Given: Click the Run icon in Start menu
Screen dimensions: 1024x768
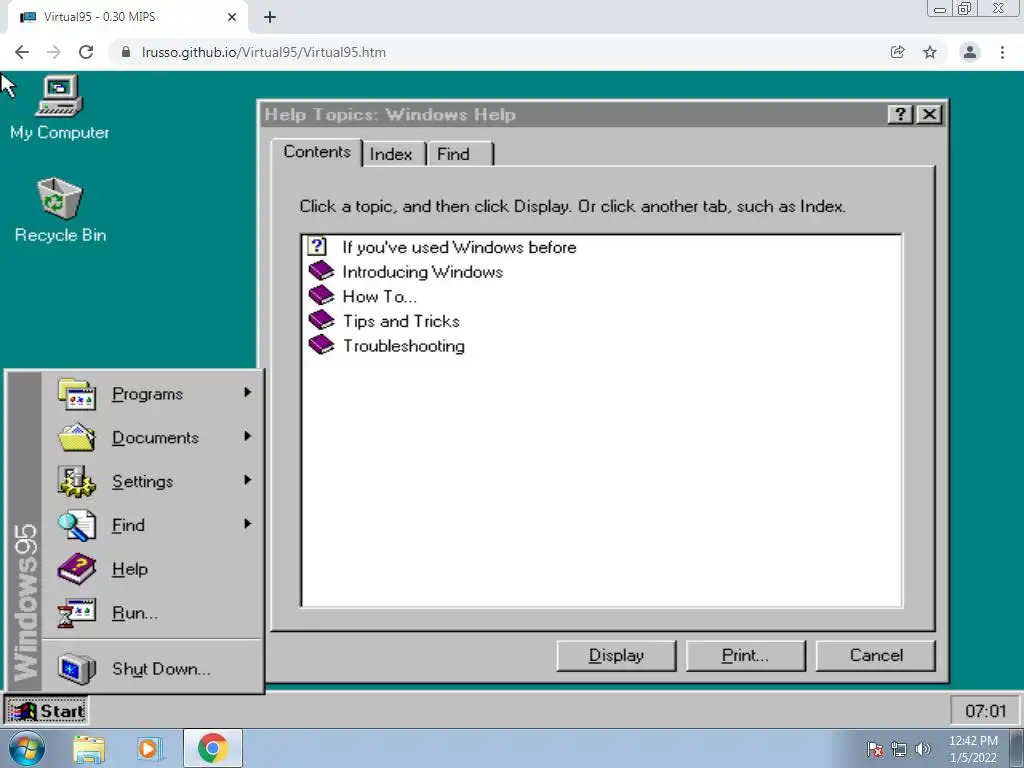Looking at the screenshot, I should point(77,613).
